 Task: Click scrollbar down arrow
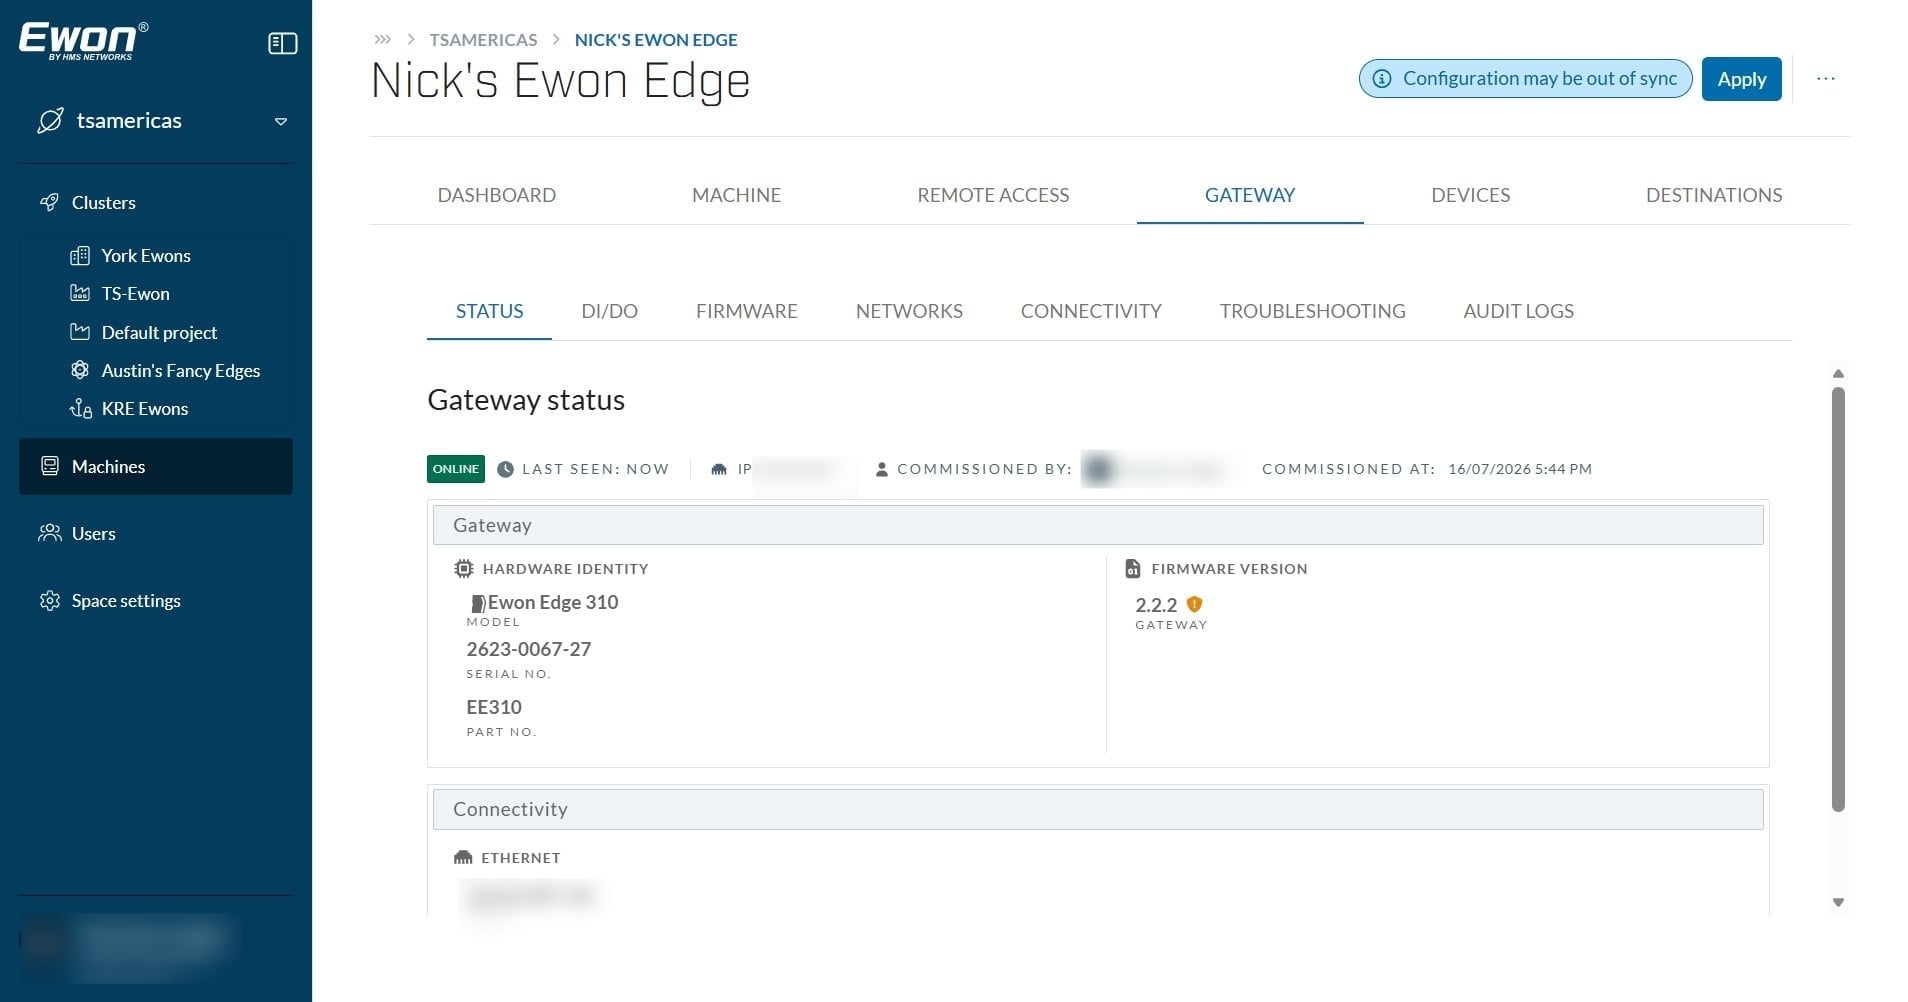pos(1838,902)
